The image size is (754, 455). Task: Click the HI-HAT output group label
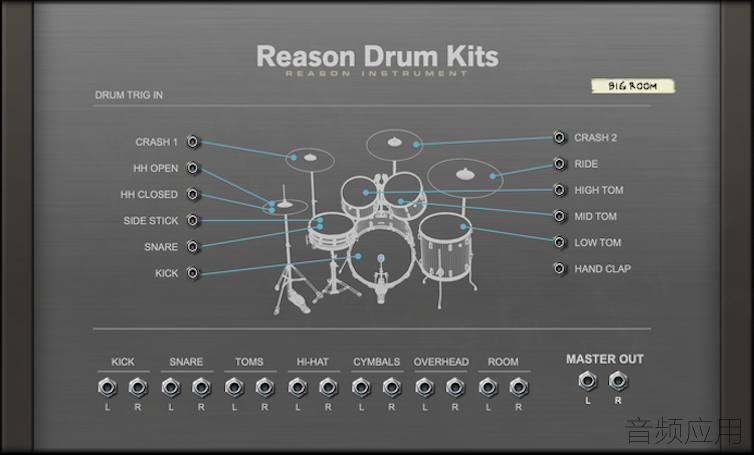tap(313, 362)
